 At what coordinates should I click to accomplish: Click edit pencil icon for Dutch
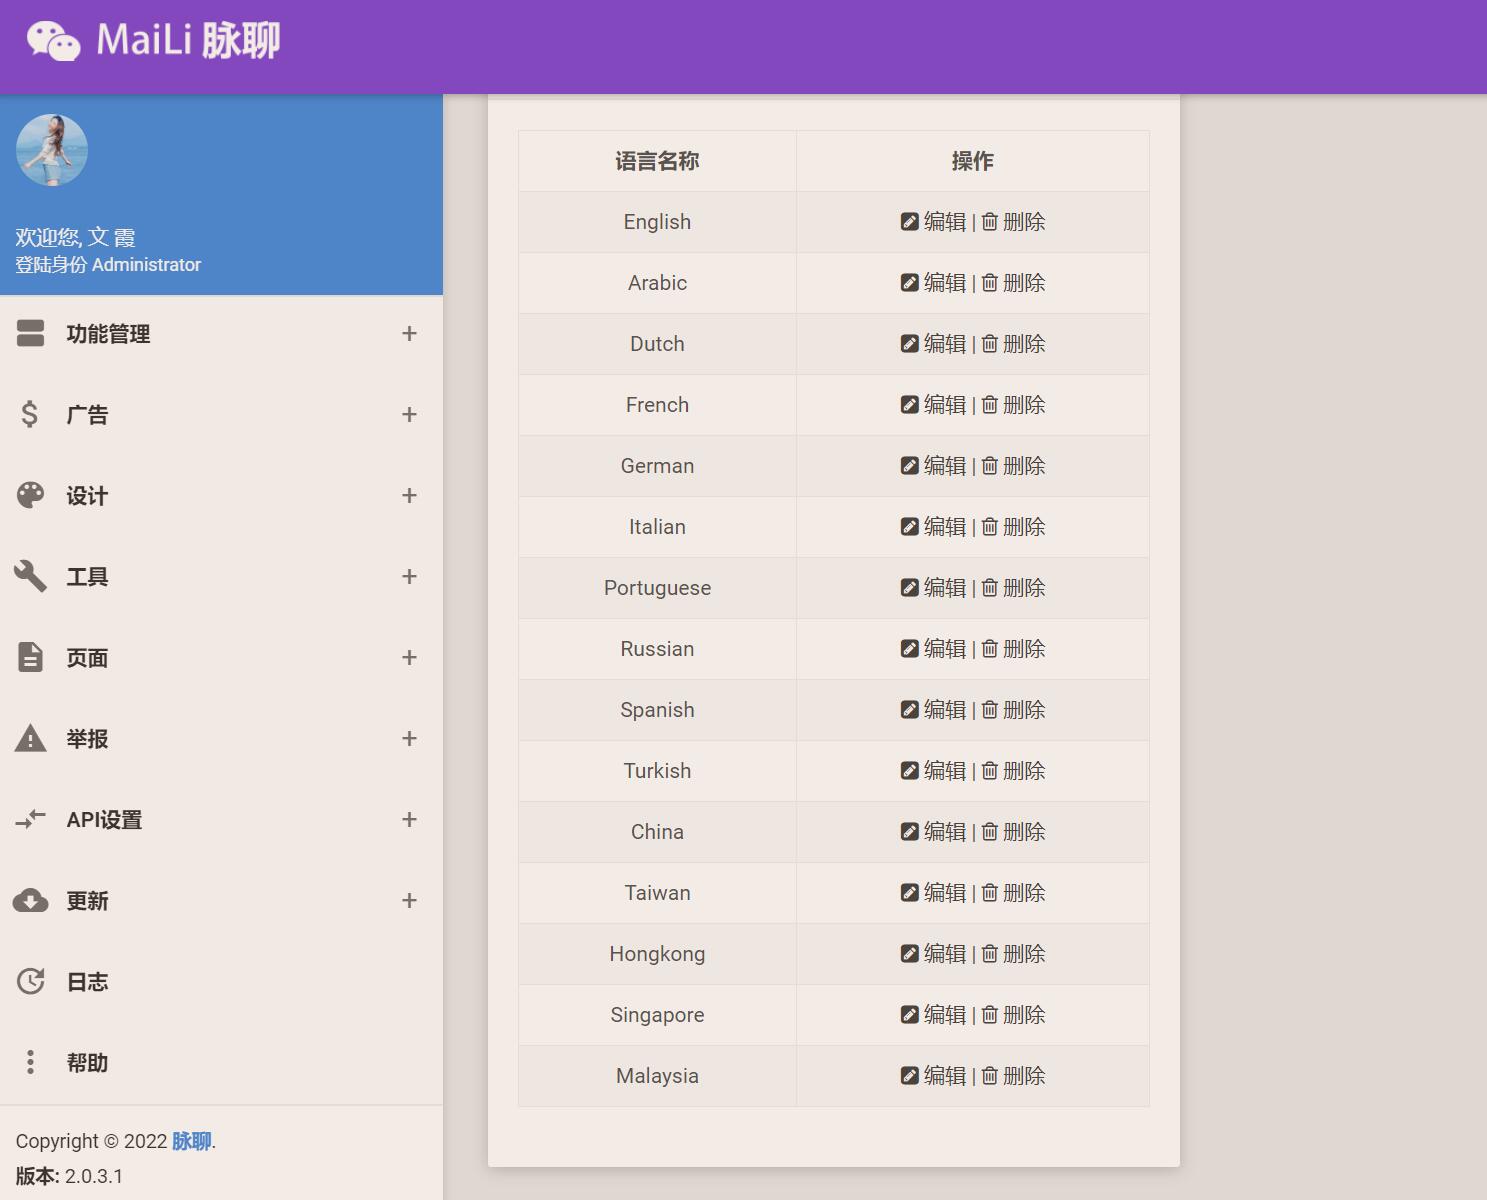coord(909,344)
